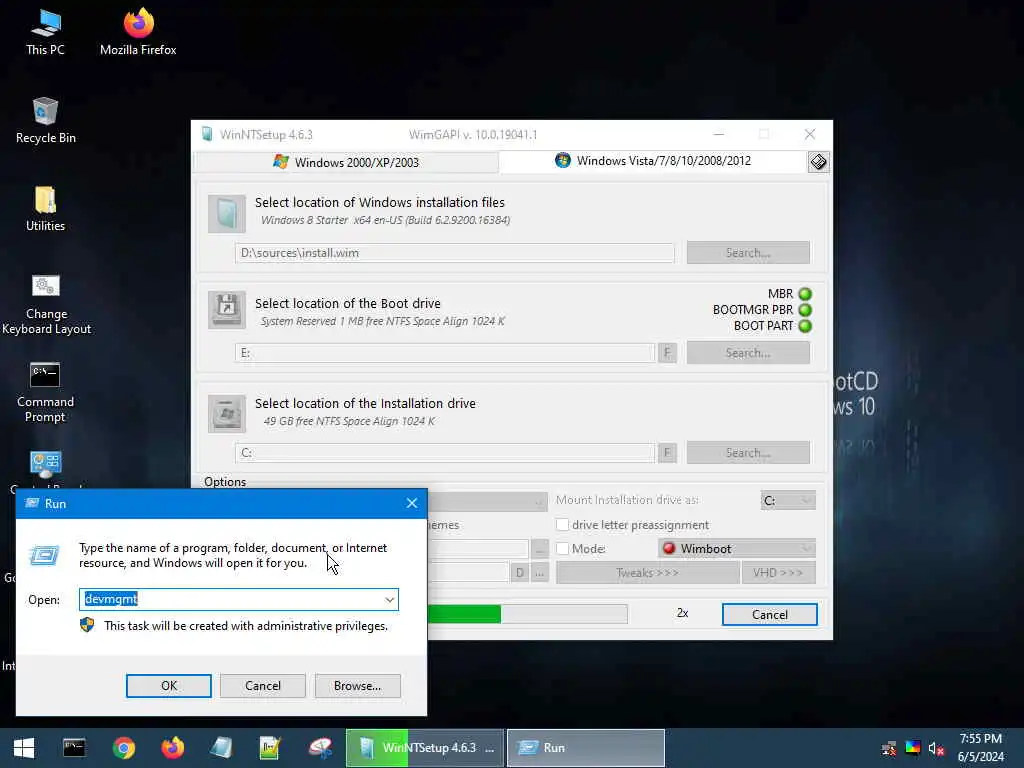Click Cancel in the Run dialog
The image size is (1024, 768).
click(263, 686)
